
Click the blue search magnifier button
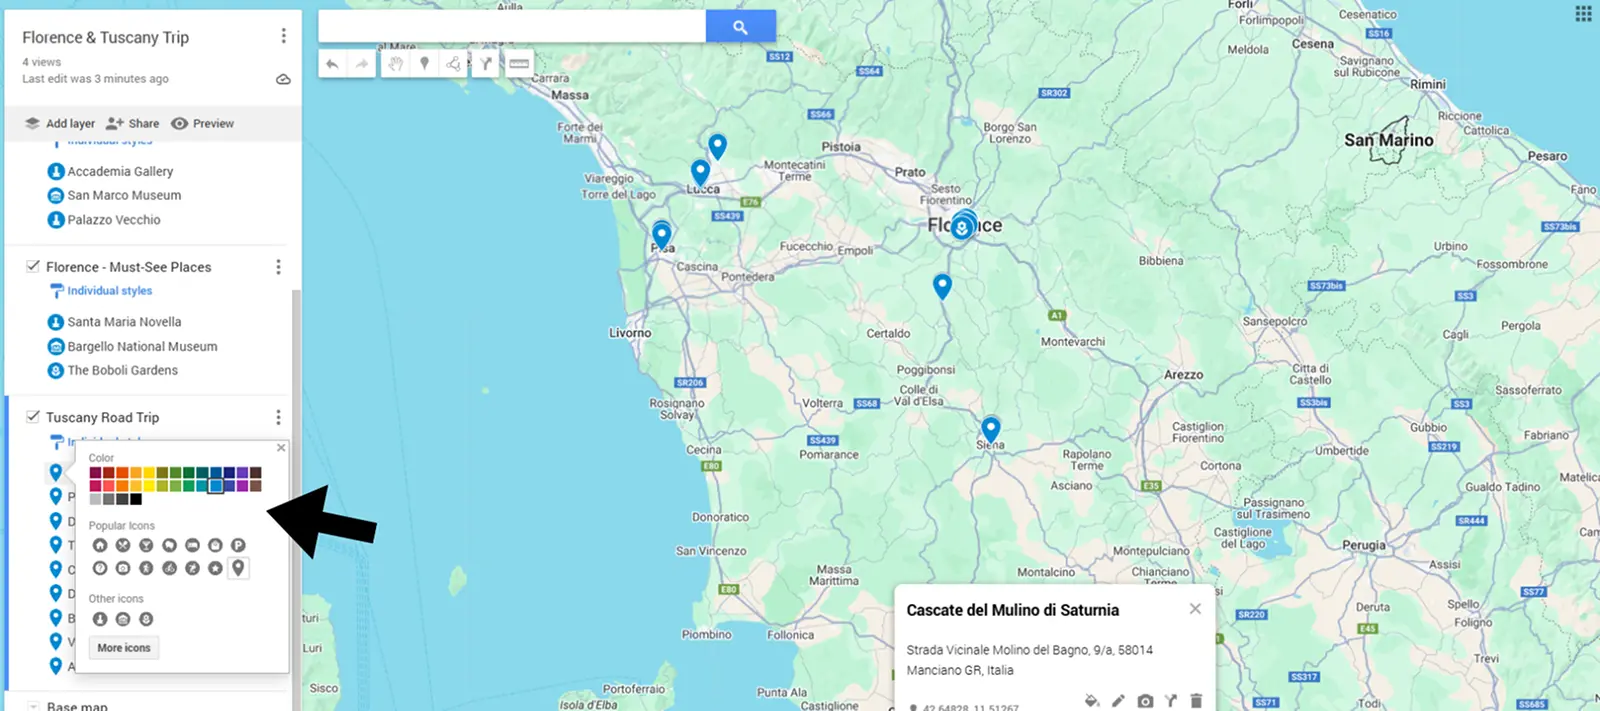click(740, 27)
